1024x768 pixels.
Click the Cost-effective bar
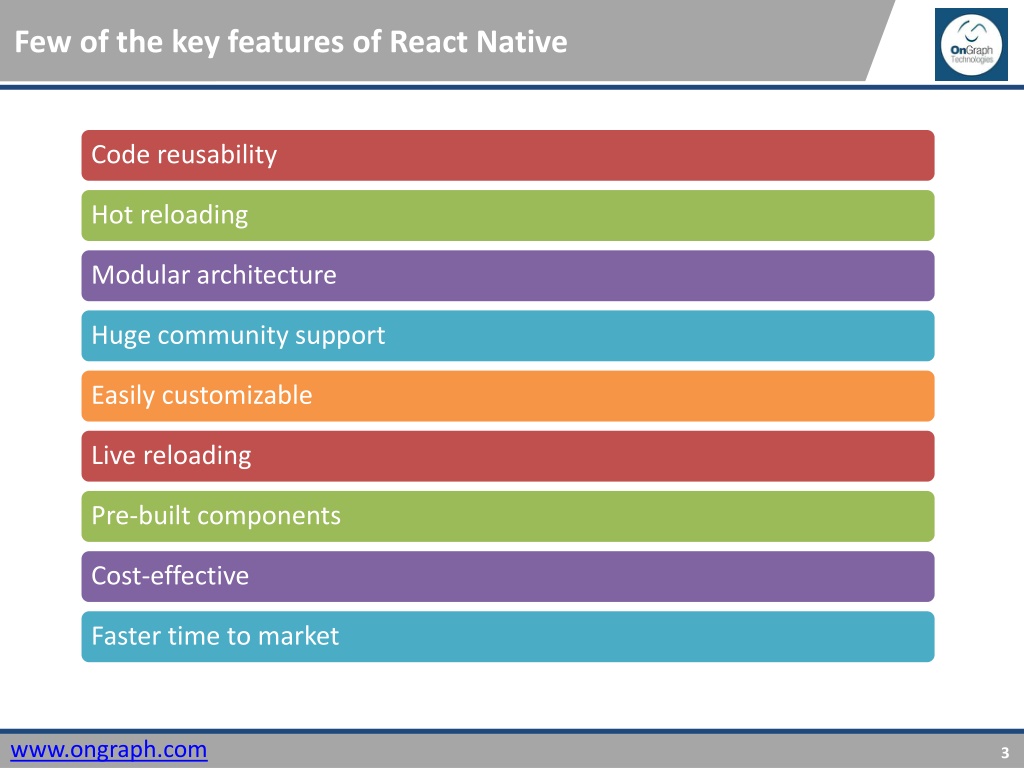click(508, 577)
